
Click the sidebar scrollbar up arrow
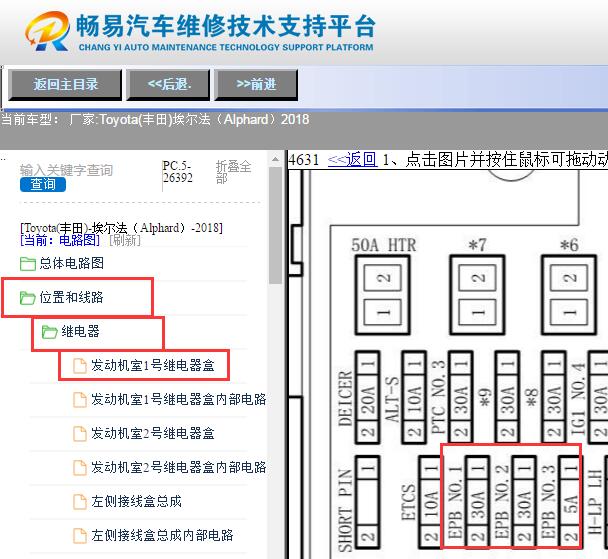coord(275,159)
